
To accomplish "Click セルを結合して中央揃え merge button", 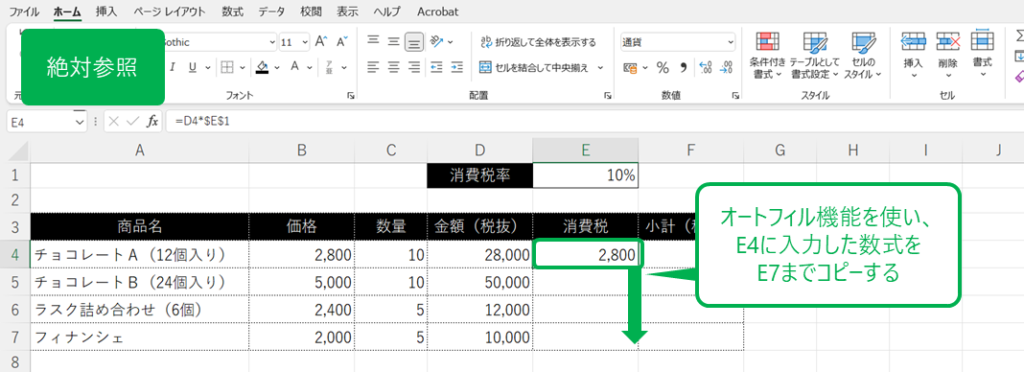I will point(534,67).
